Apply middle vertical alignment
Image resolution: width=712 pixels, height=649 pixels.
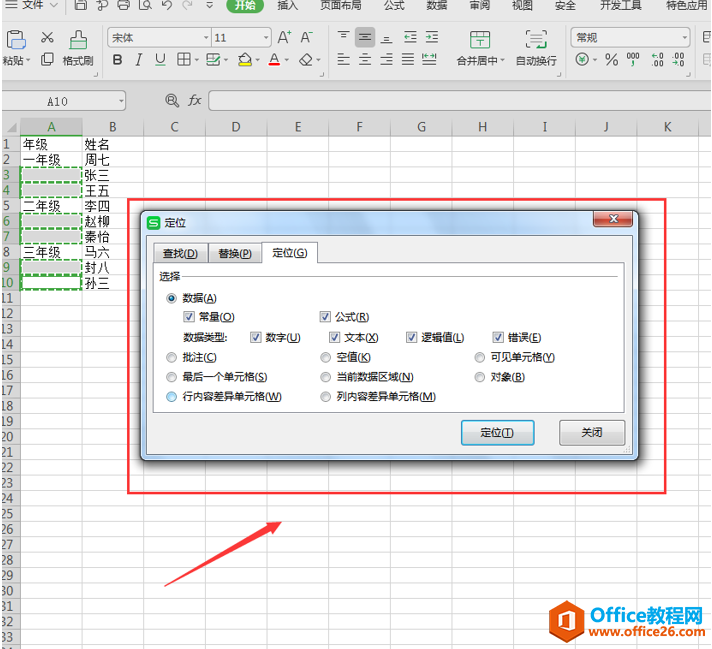(365, 37)
